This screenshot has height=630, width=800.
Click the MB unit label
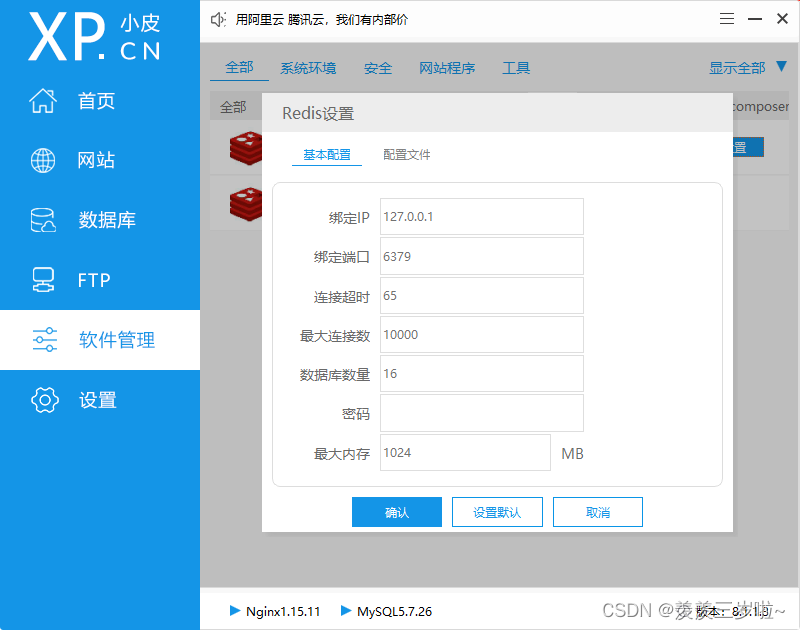572,453
